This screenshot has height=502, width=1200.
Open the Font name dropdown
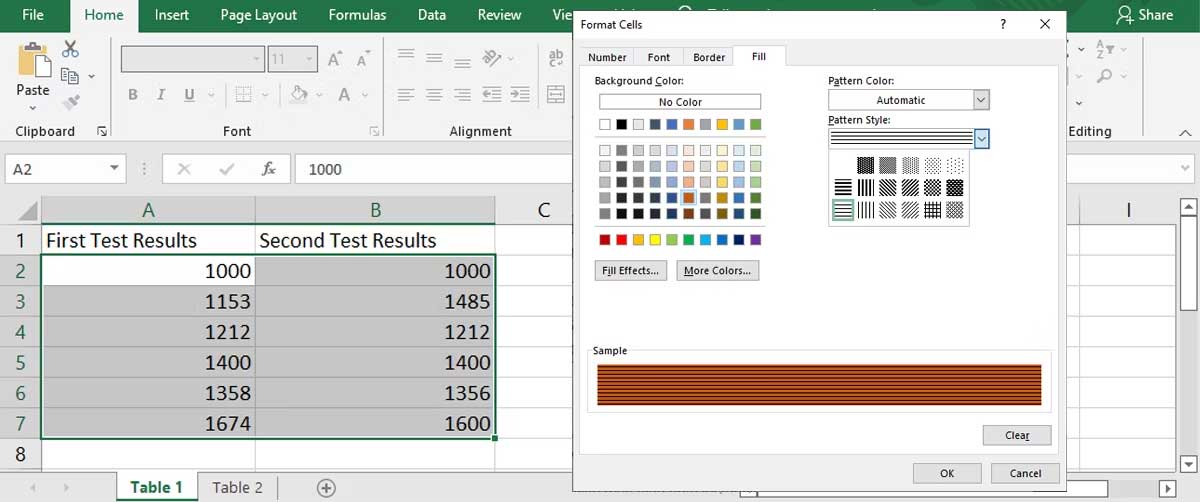coord(256,59)
